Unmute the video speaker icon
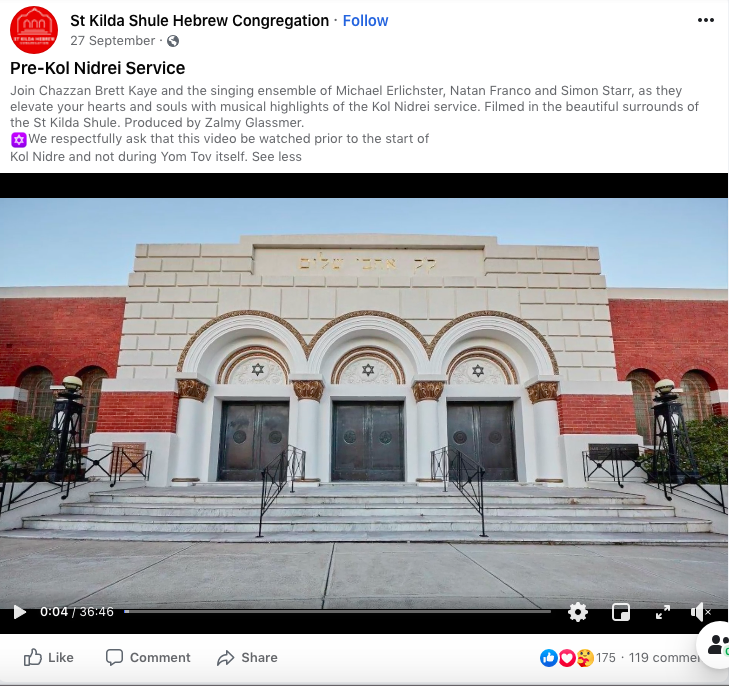Viewport: 729px width, 686px height. (x=700, y=612)
